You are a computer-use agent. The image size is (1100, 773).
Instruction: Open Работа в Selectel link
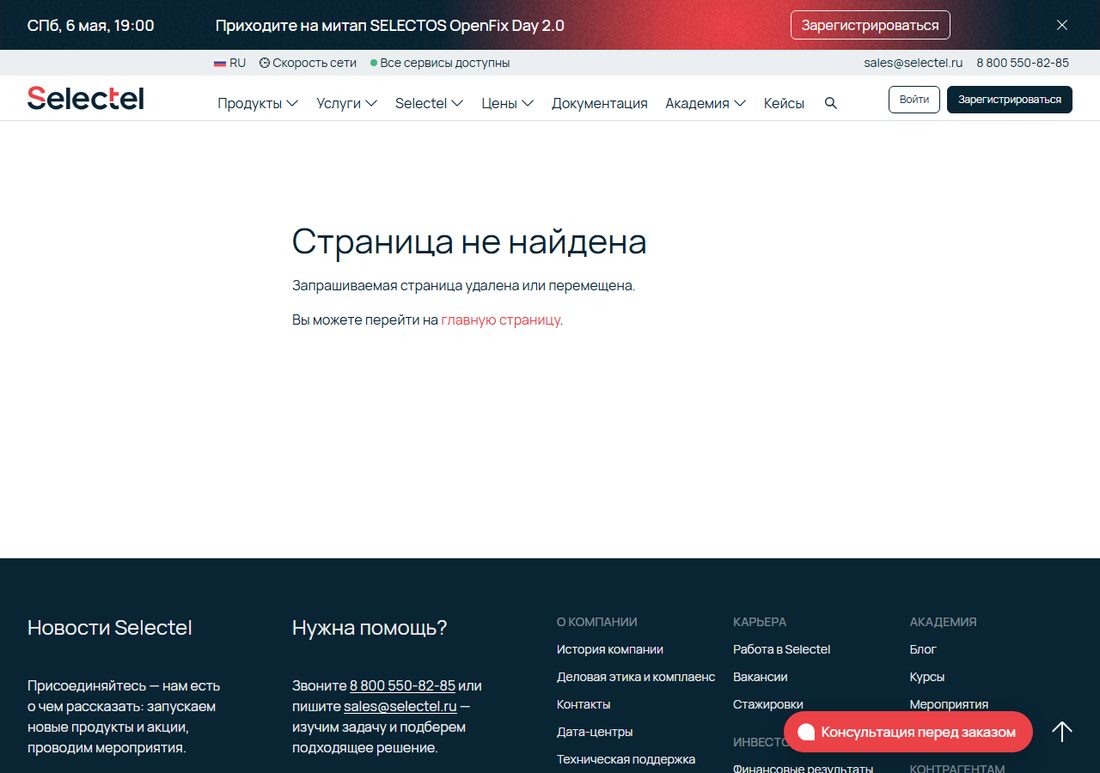(x=782, y=650)
